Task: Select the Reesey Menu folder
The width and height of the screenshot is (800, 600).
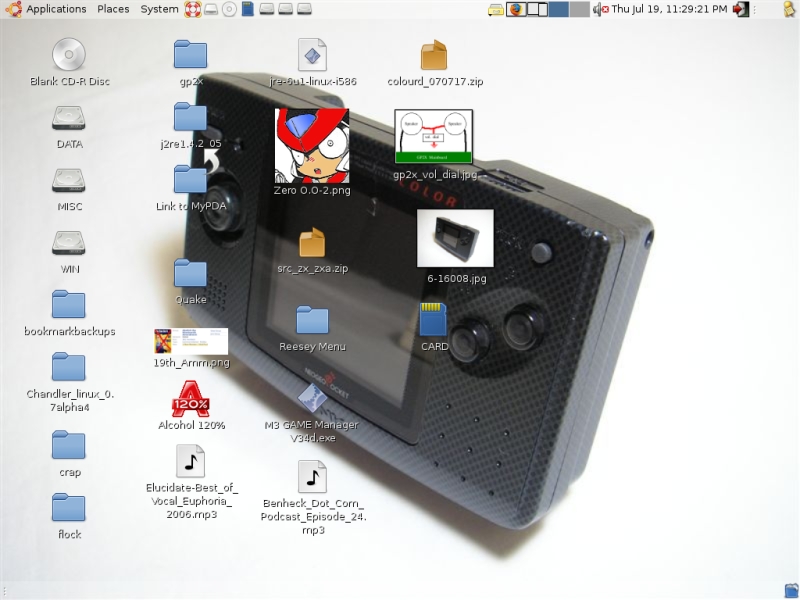Action: click(x=312, y=320)
